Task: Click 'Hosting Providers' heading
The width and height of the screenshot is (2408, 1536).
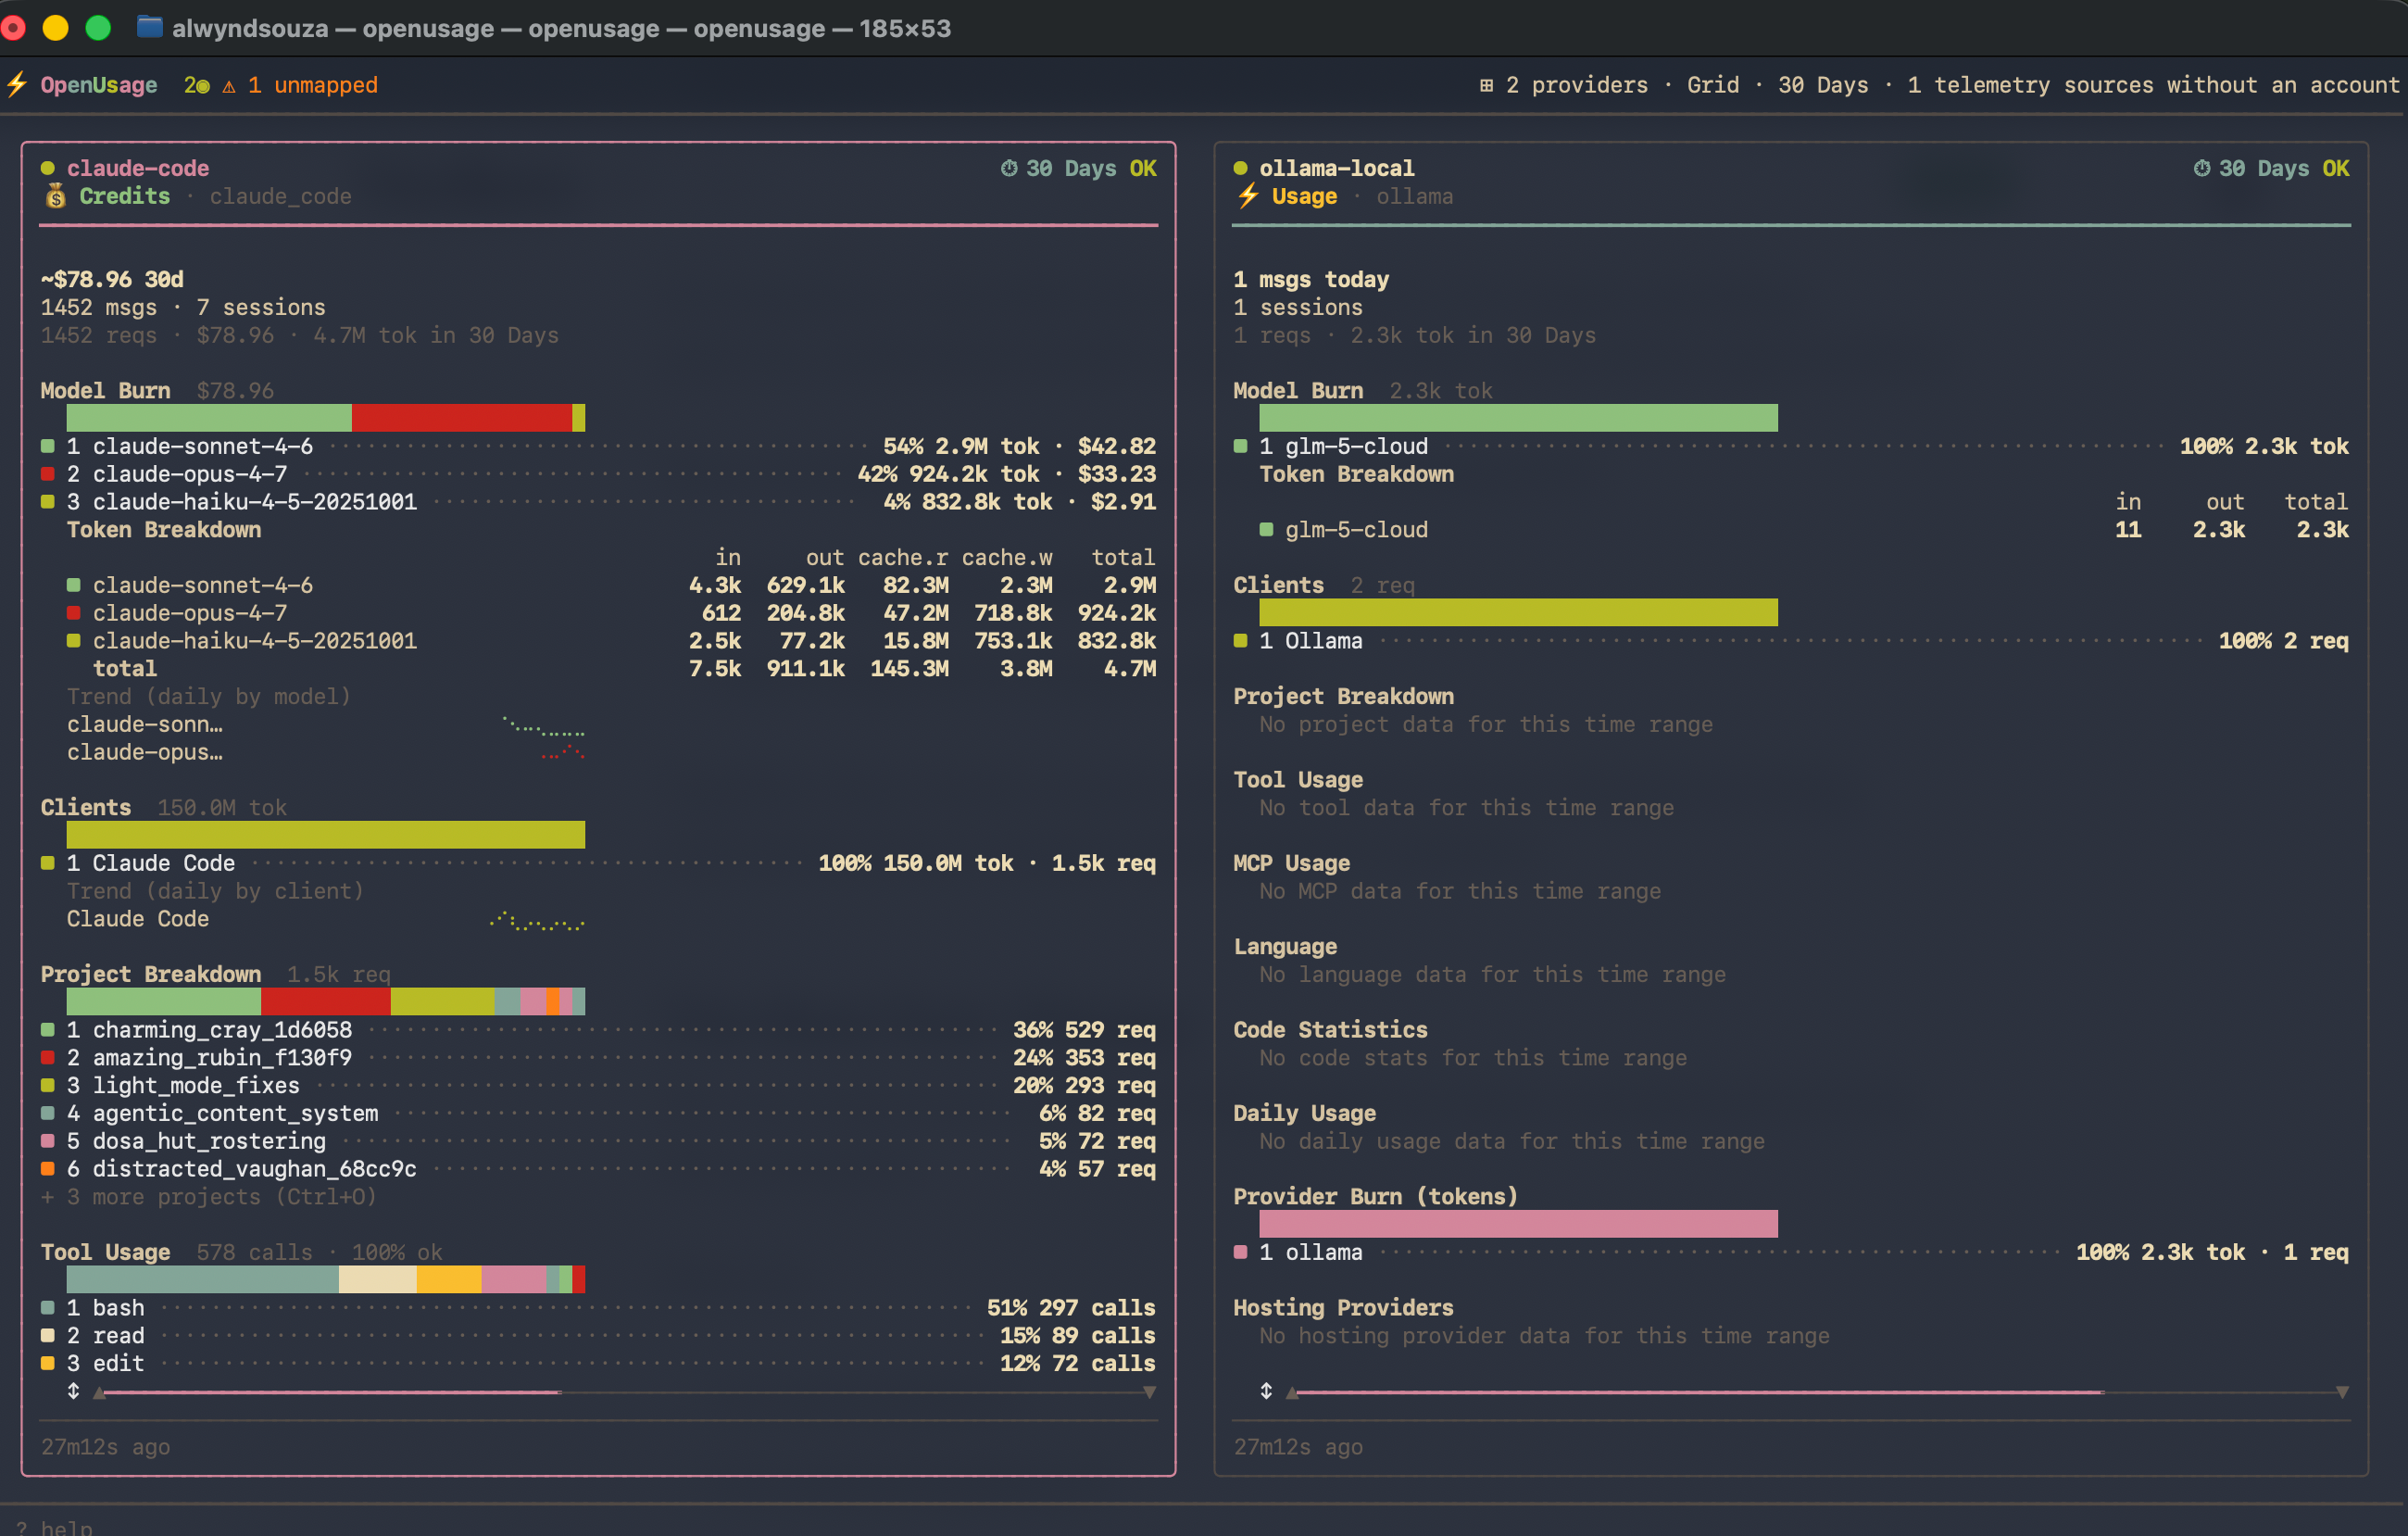Action: 1343,1307
